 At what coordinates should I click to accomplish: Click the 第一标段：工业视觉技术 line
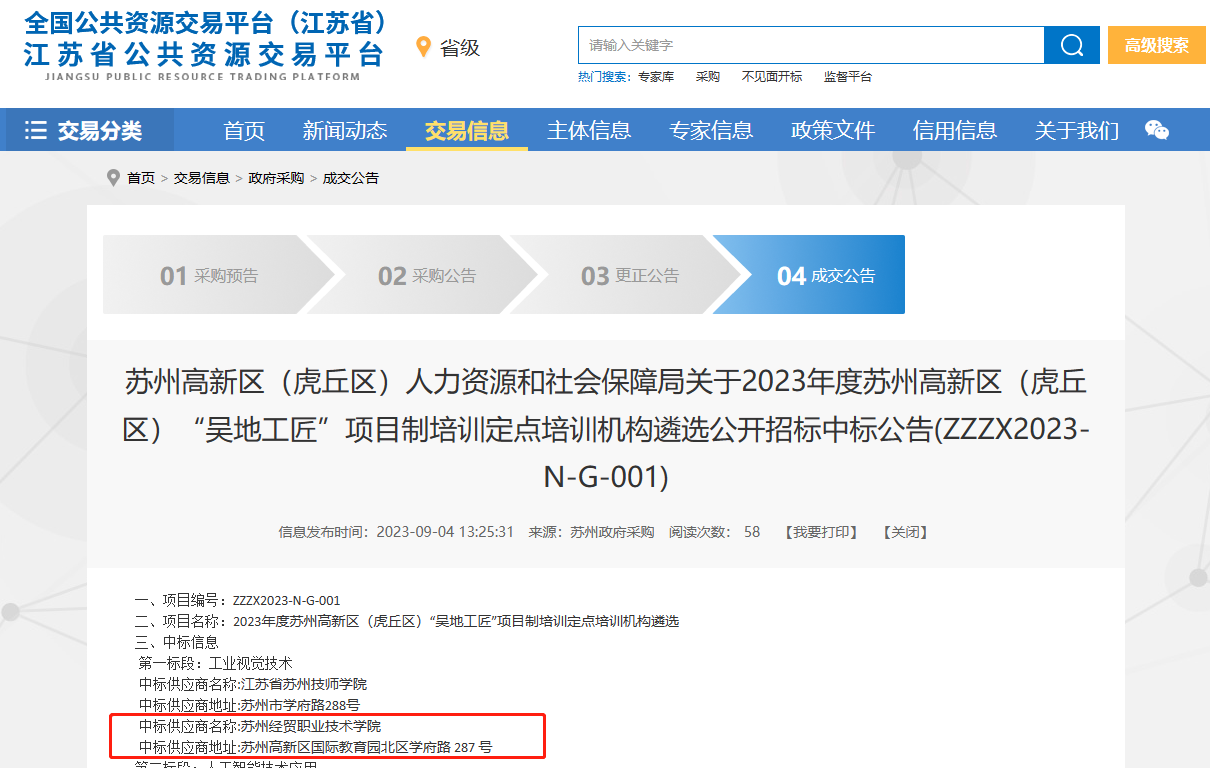pyautogui.click(x=215, y=663)
